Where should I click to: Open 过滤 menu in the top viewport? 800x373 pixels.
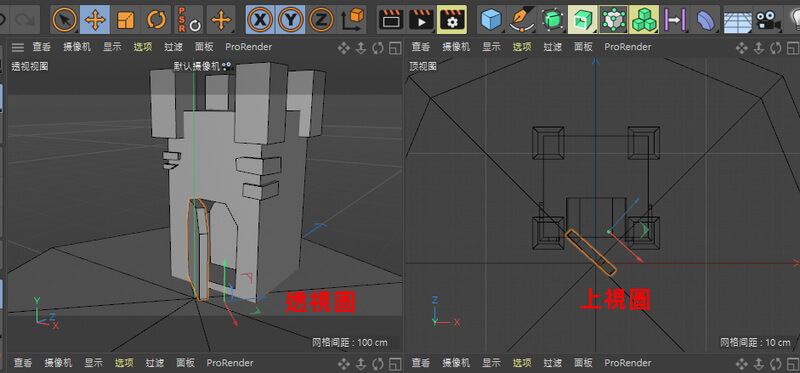pos(553,47)
